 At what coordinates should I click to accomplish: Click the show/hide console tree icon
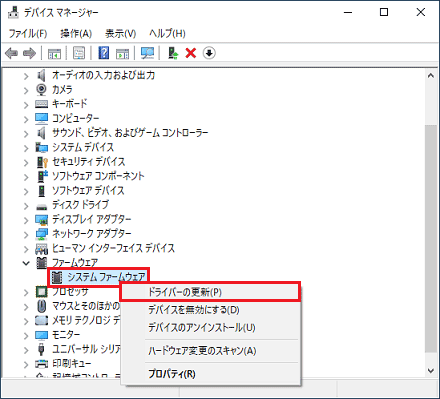point(54,53)
